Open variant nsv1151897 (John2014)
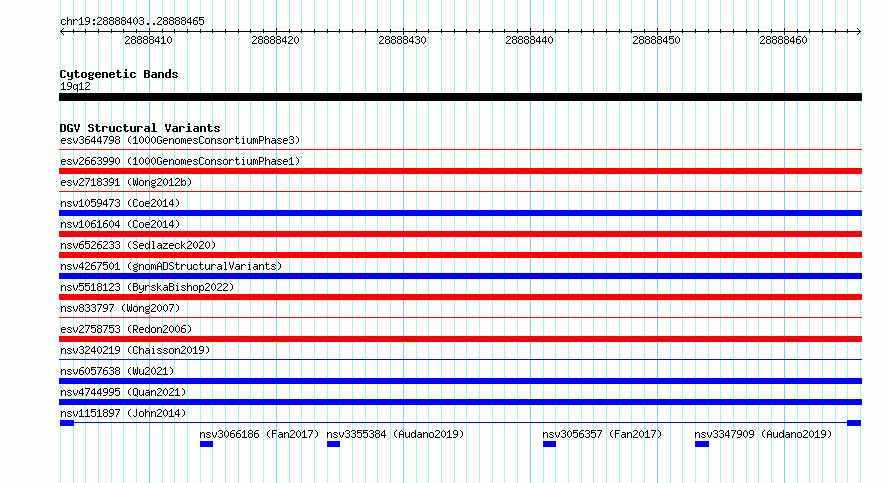This screenshot has height=483, width=890. (123, 413)
